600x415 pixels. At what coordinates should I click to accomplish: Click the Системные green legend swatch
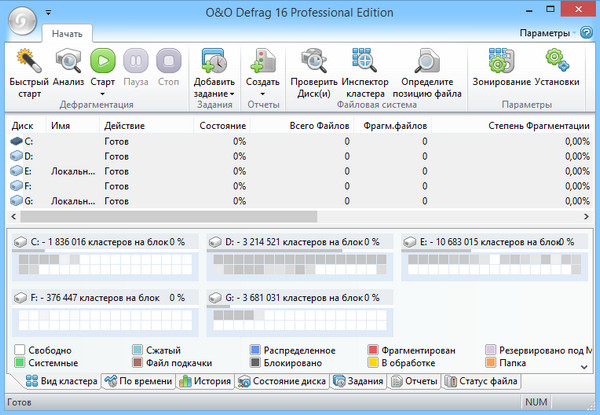20,363
